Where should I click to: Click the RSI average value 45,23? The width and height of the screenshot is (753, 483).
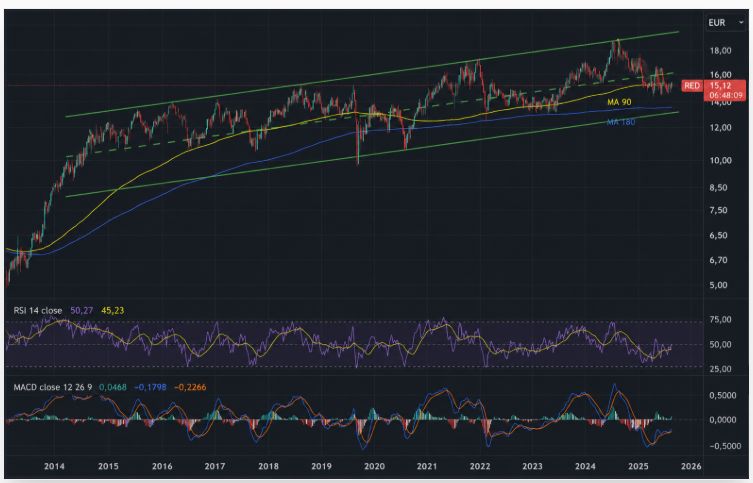(112, 311)
